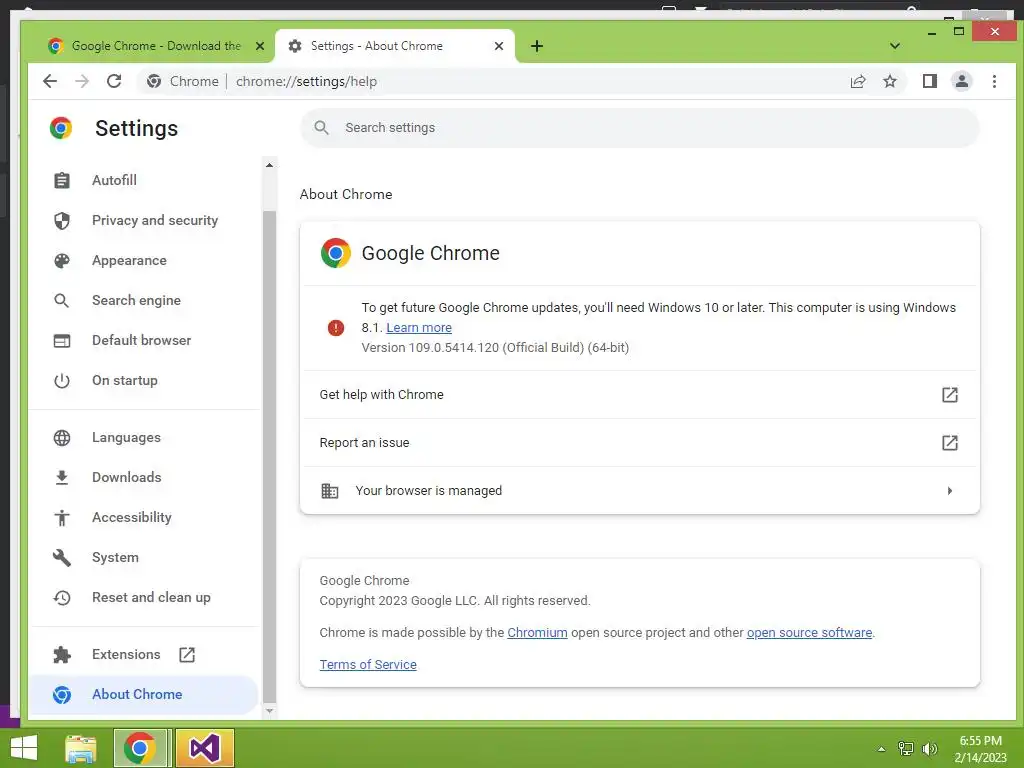Click the Accessibility person icon
1024x768 pixels.
click(61, 517)
